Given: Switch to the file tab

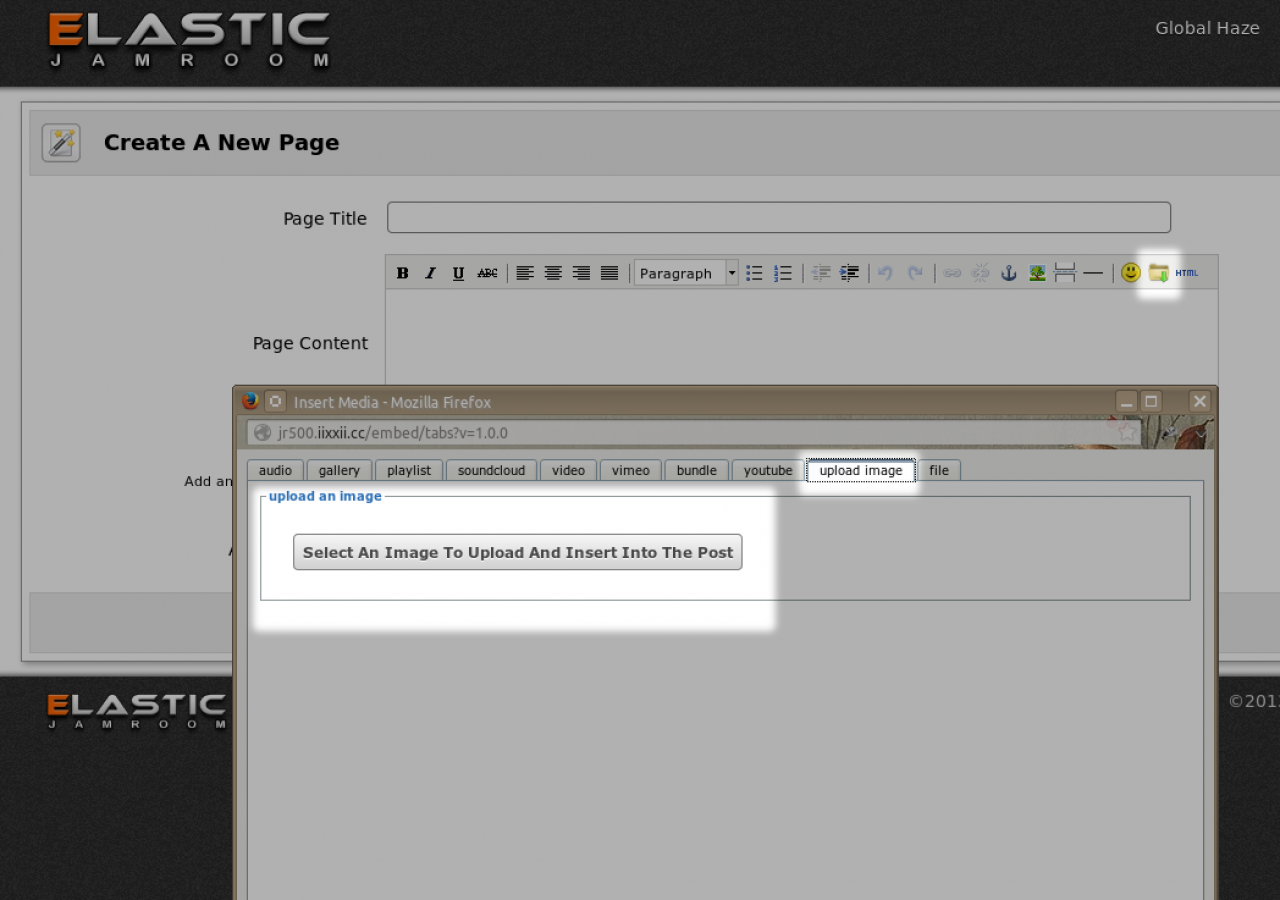Looking at the screenshot, I should coord(939,470).
